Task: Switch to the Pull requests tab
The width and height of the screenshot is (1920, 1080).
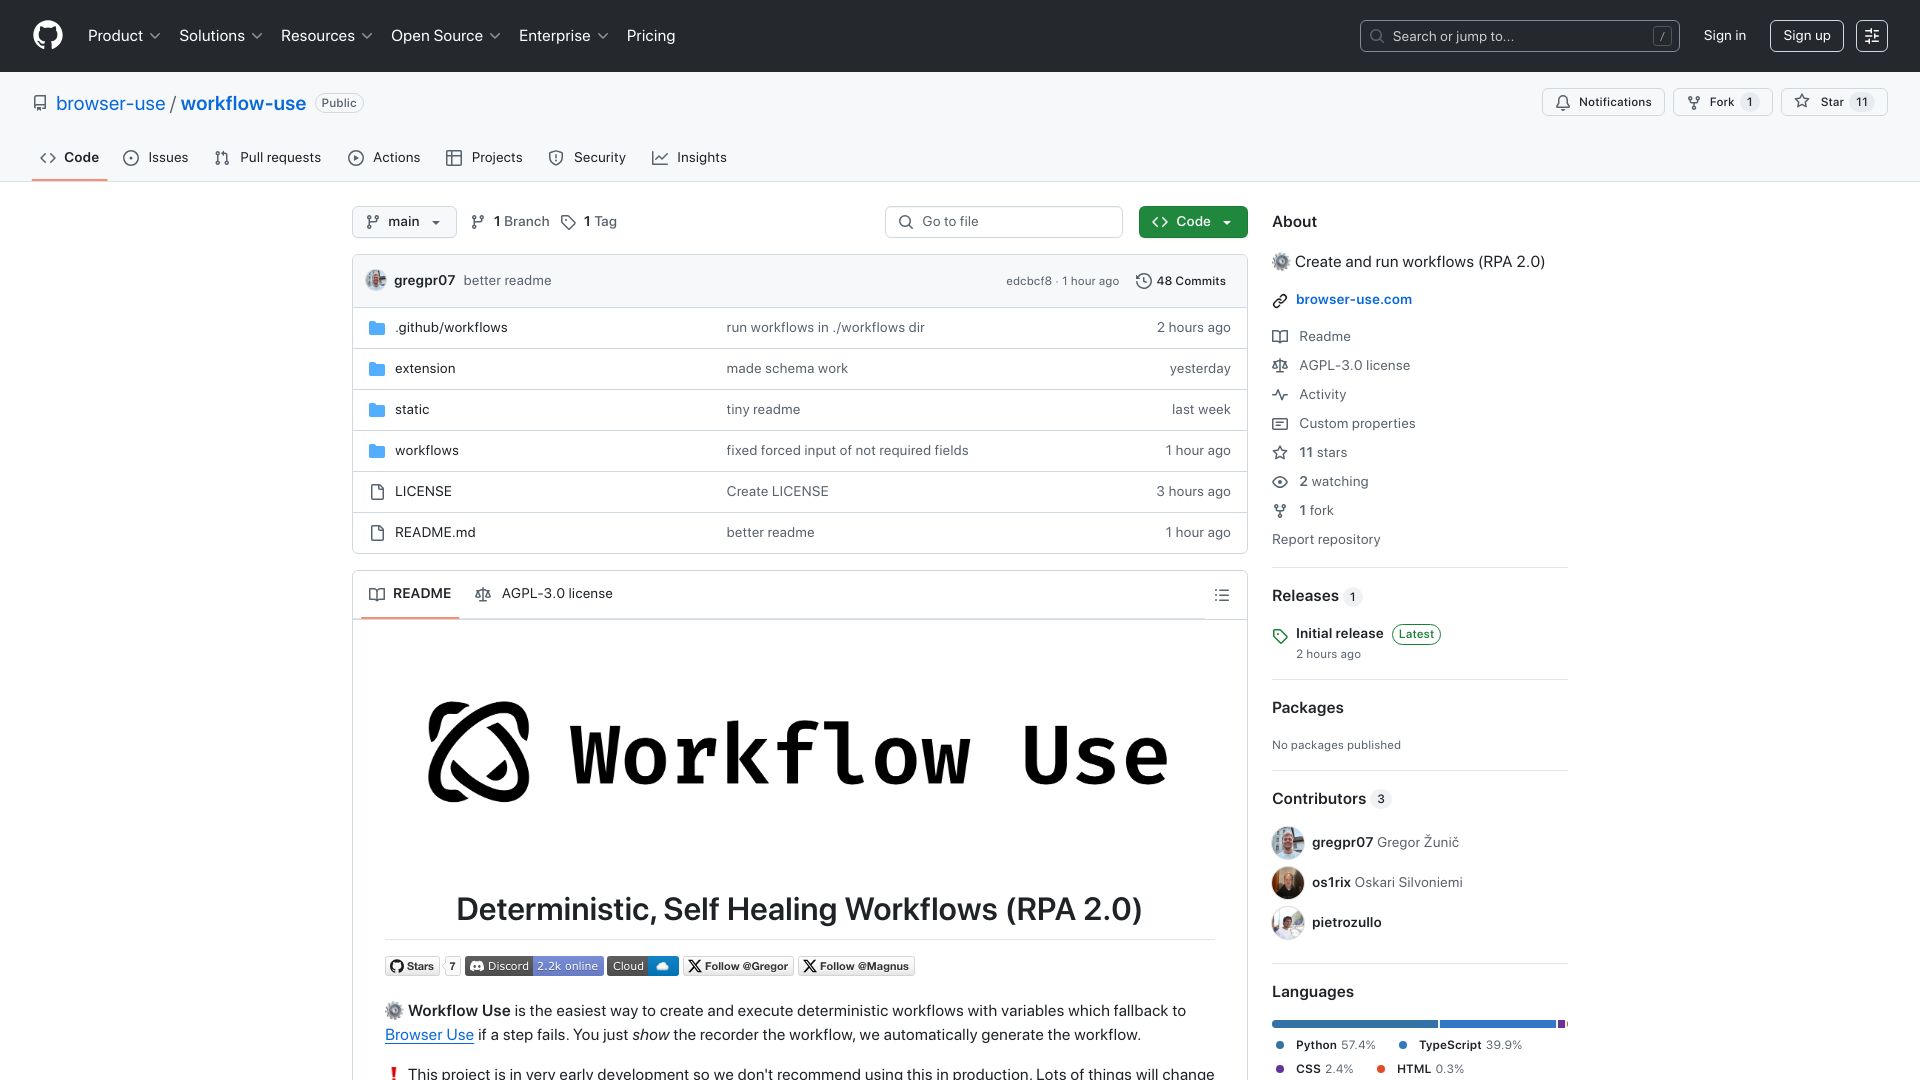Action: (268, 158)
